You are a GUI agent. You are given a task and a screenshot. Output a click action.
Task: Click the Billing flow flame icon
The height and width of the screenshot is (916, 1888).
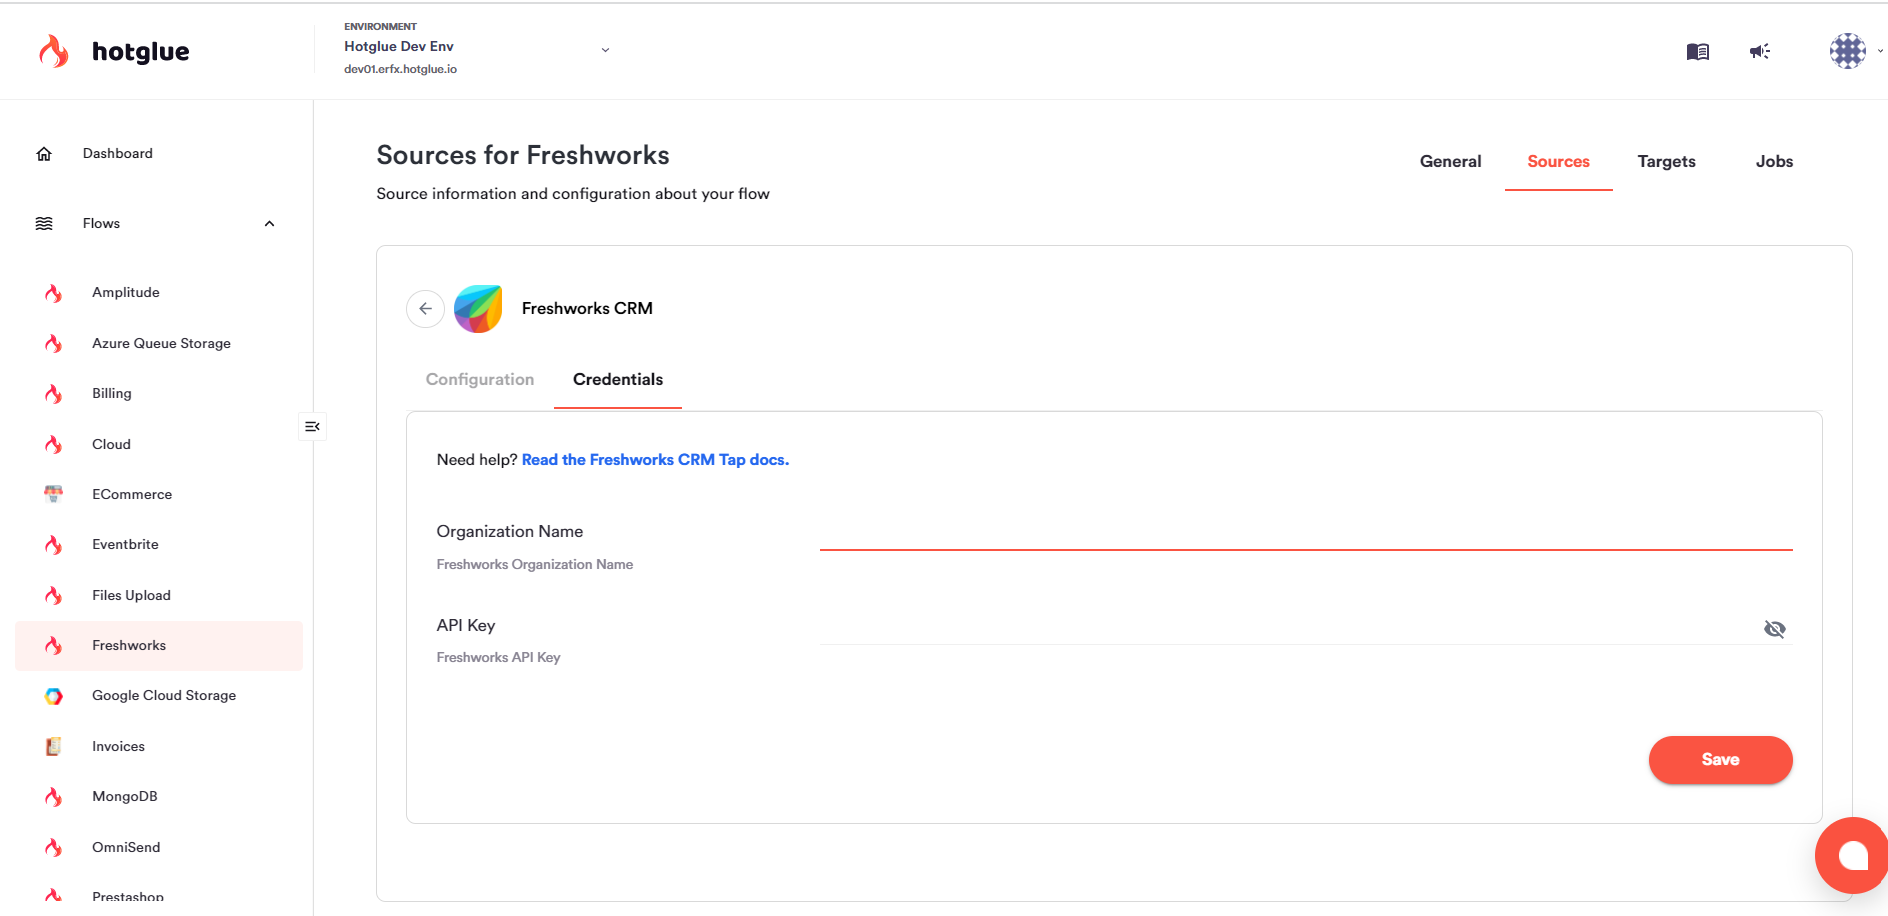[x=54, y=394]
